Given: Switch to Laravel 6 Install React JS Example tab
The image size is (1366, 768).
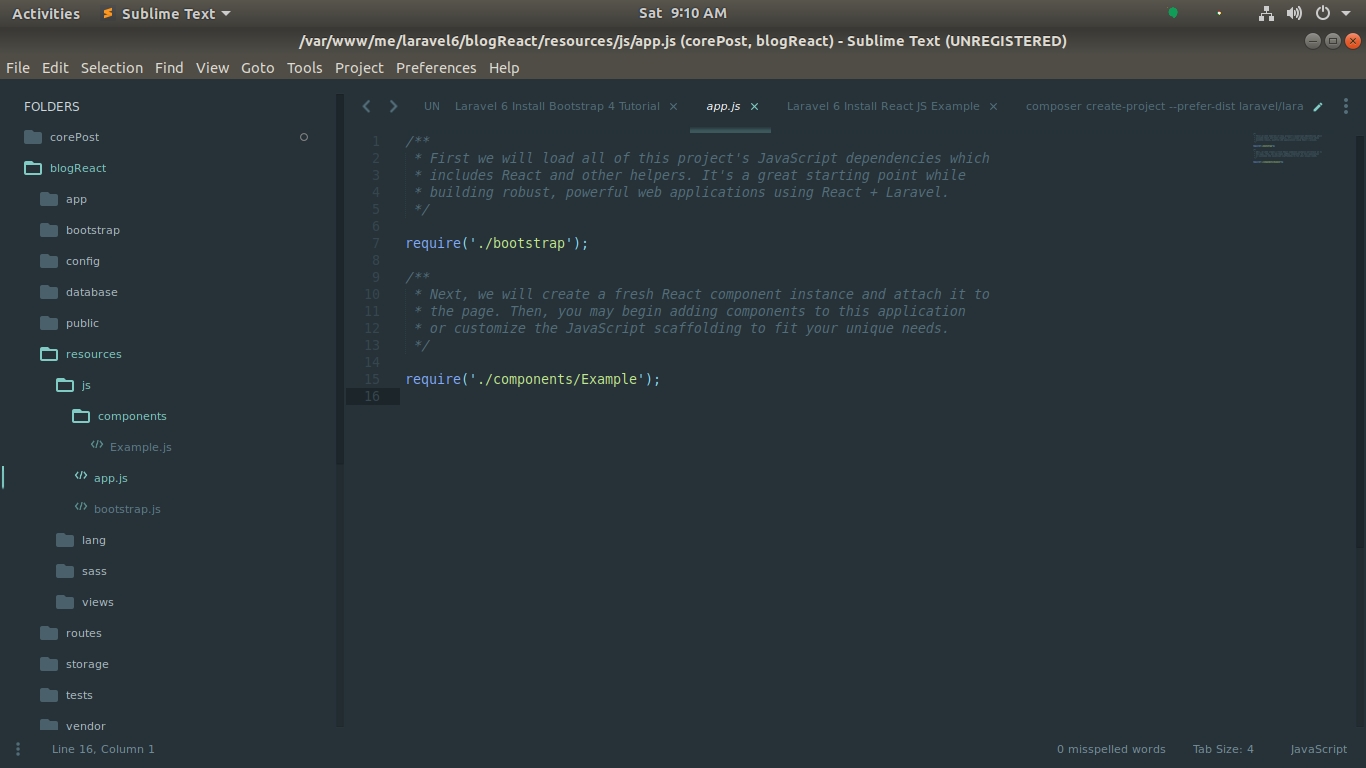Looking at the screenshot, I should point(882,106).
